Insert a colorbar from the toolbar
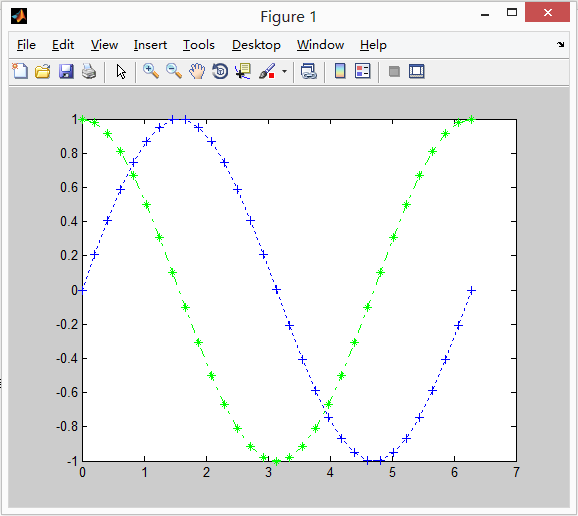 340,71
